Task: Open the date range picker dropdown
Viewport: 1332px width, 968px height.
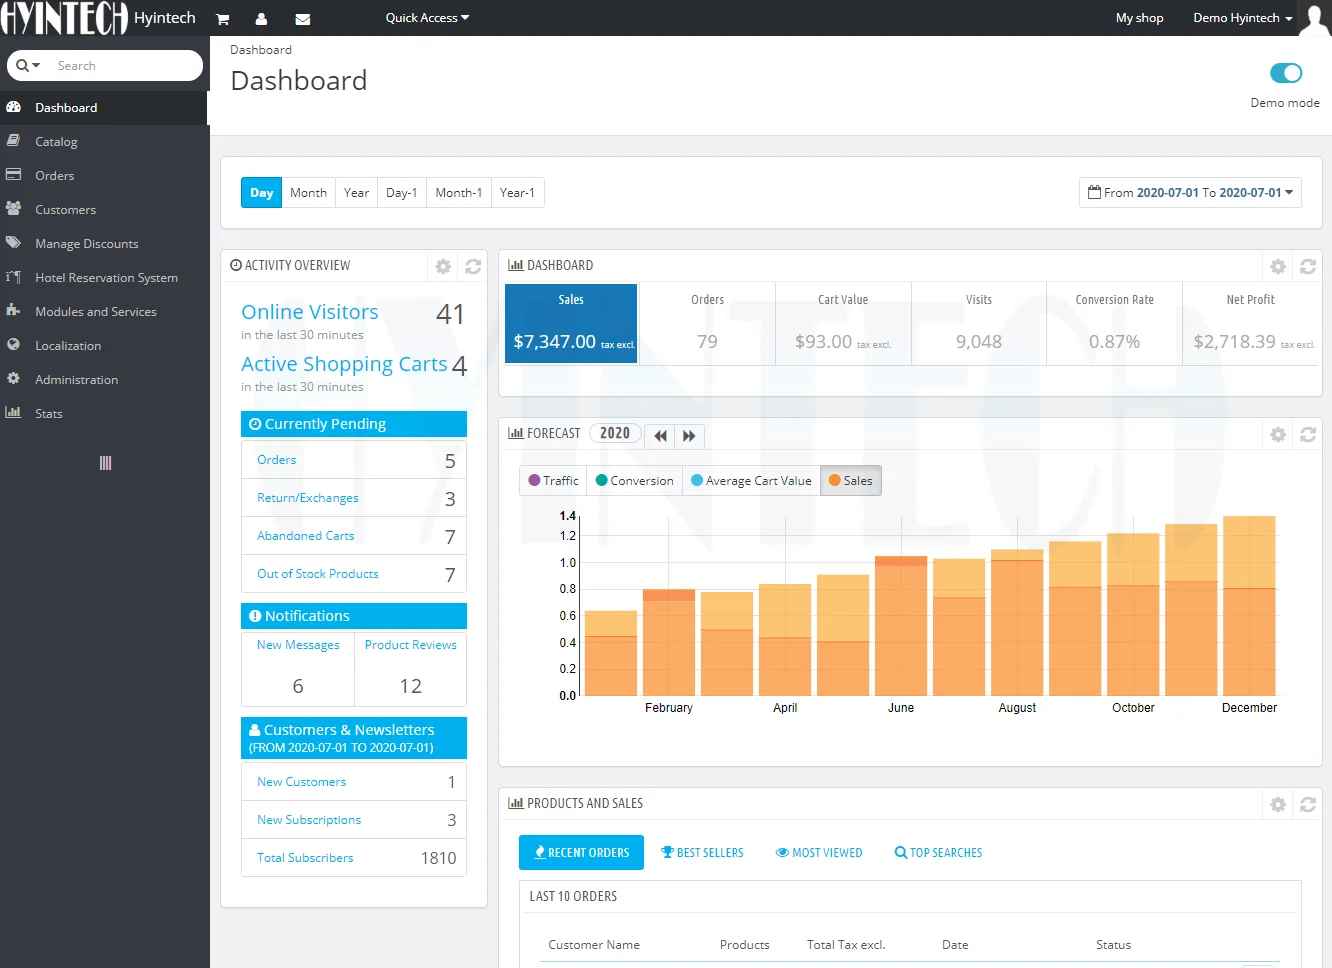Action: click(1190, 193)
